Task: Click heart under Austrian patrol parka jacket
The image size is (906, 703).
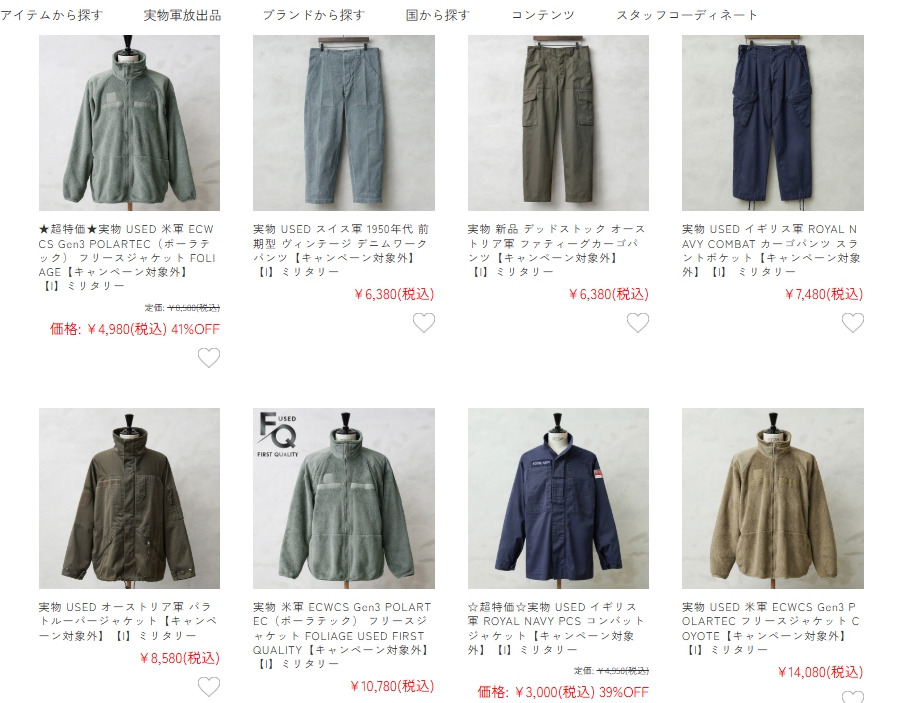Action: (209, 687)
